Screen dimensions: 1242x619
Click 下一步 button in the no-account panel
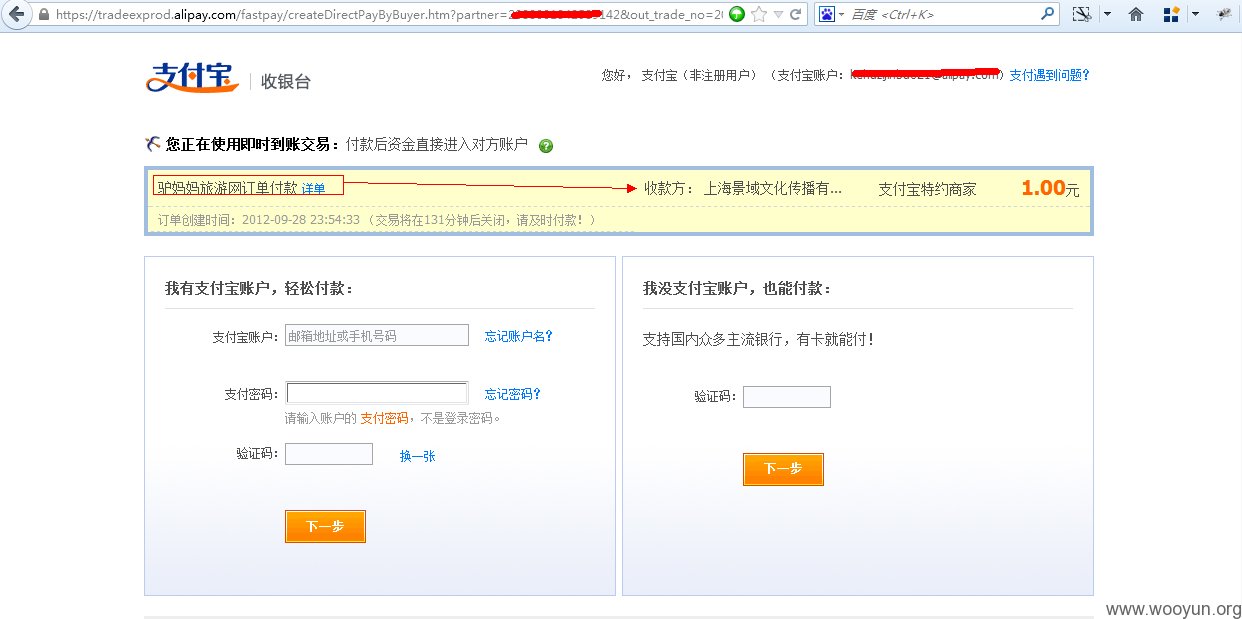(x=783, y=469)
